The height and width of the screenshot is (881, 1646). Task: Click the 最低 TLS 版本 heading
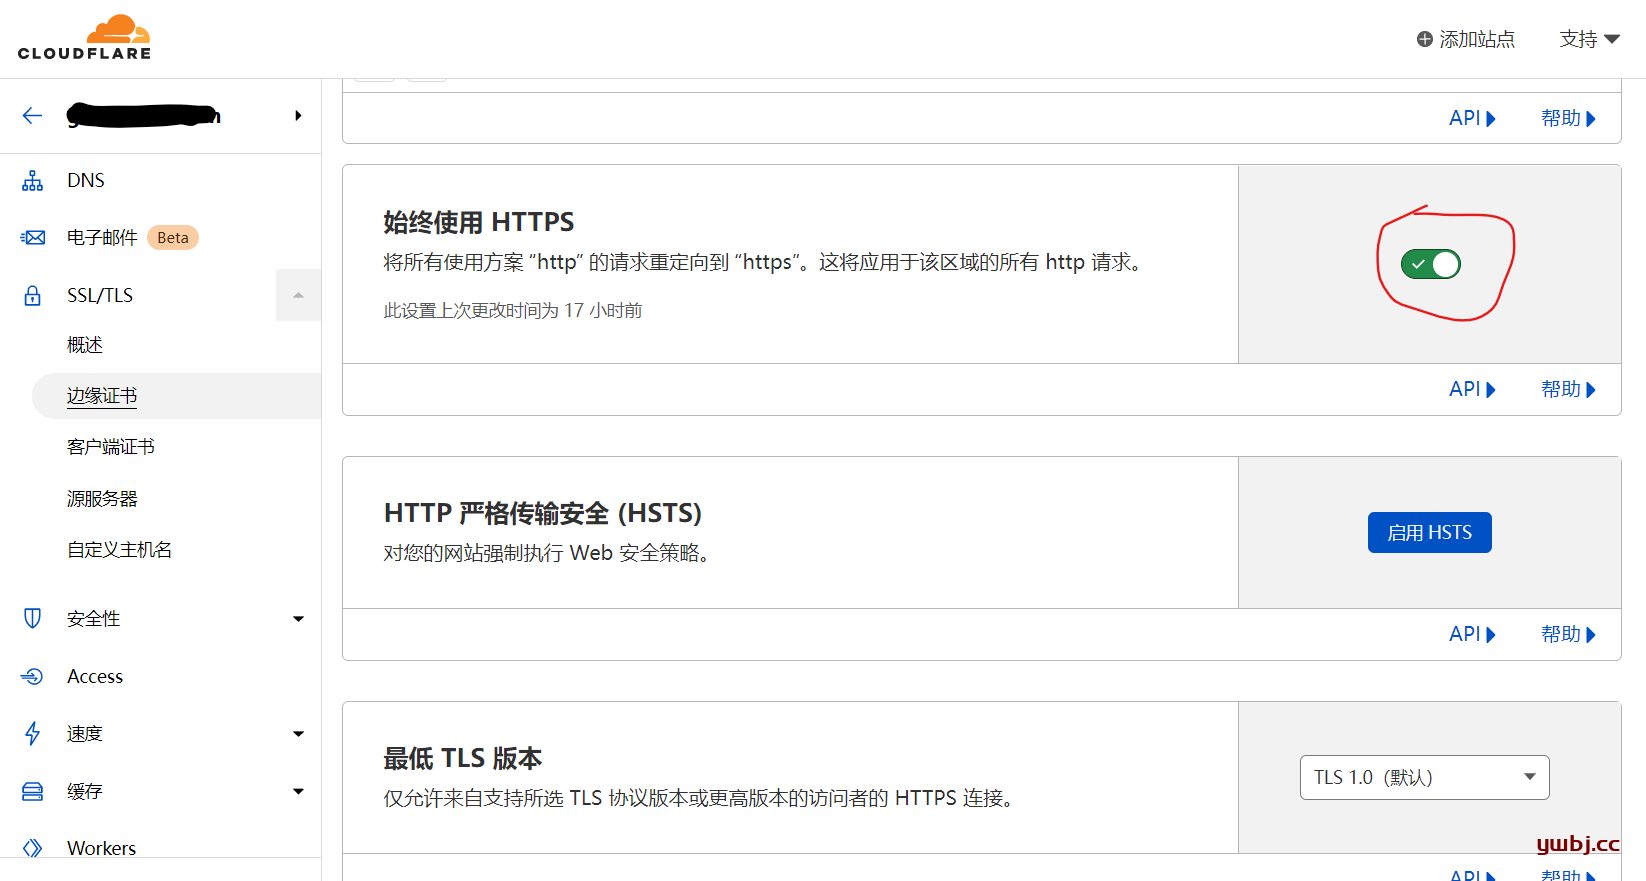click(463, 758)
